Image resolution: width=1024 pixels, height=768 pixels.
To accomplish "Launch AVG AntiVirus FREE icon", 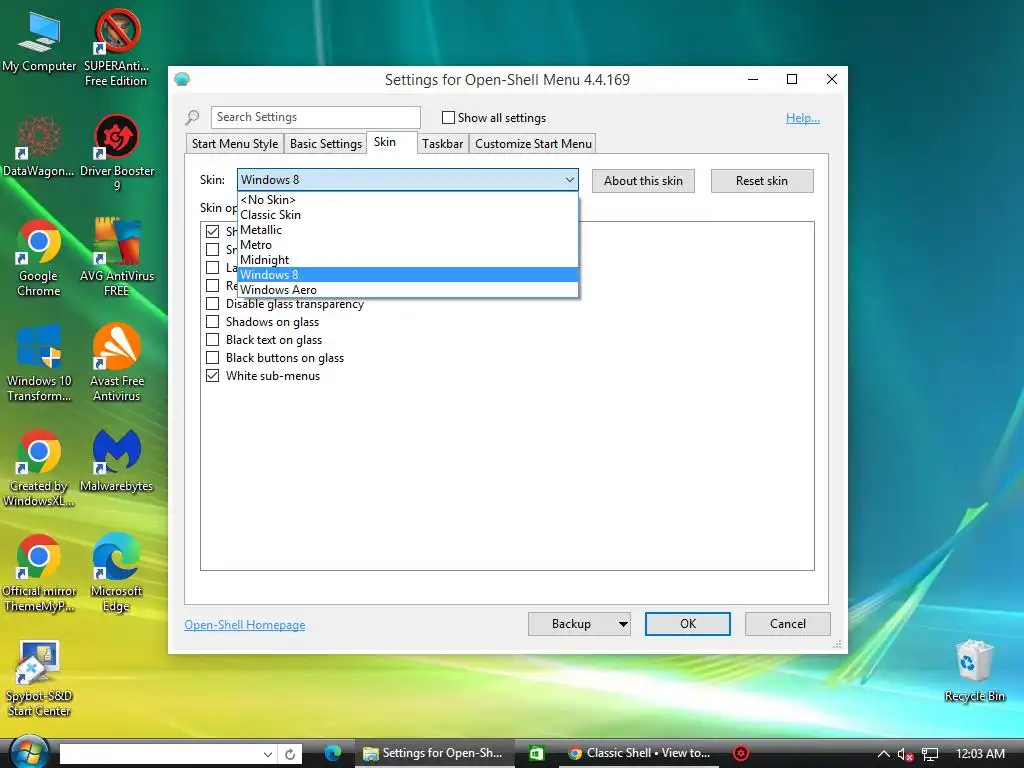I will [x=117, y=257].
